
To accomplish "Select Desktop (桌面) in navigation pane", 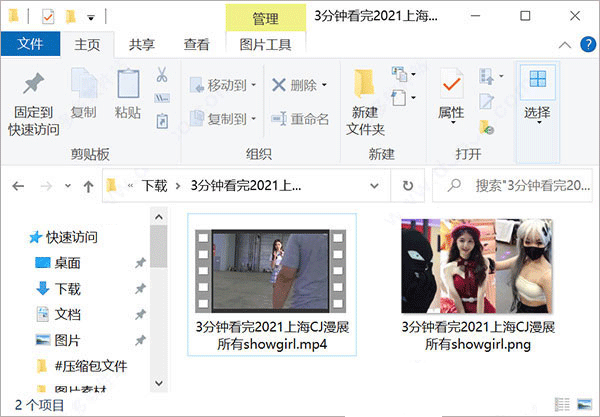I will coord(58,263).
